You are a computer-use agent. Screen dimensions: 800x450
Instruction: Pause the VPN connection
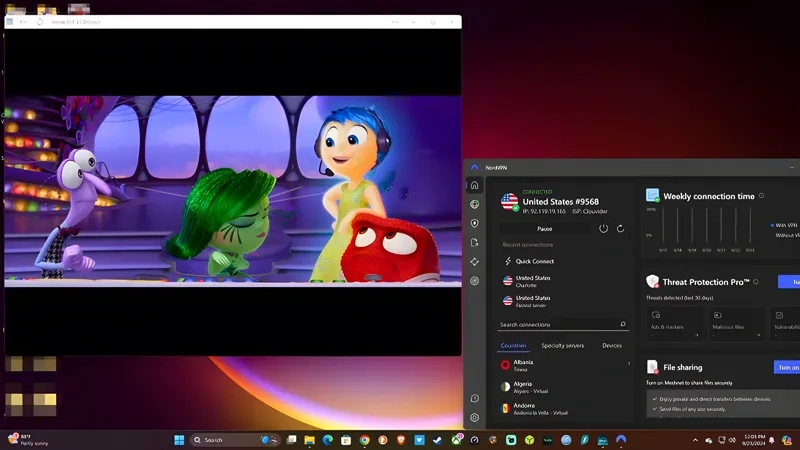tap(544, 229)
